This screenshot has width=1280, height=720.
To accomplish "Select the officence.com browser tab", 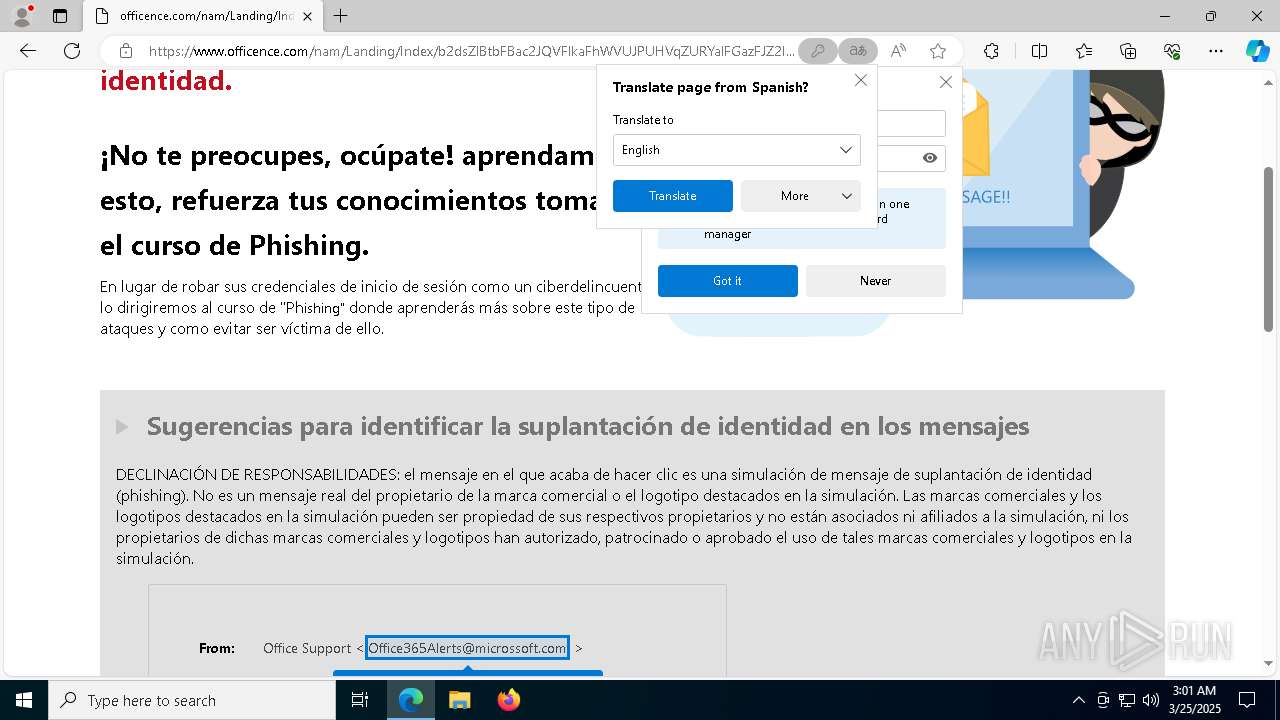I will pos(202,16).
